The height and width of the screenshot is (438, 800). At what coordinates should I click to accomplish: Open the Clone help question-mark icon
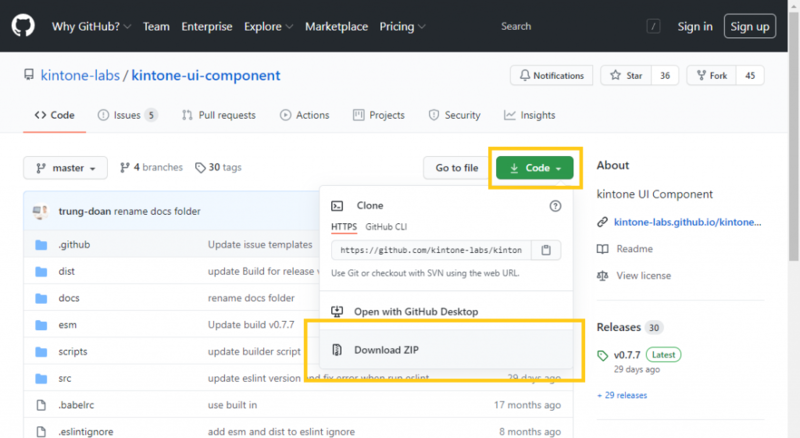tap(555, 206)
